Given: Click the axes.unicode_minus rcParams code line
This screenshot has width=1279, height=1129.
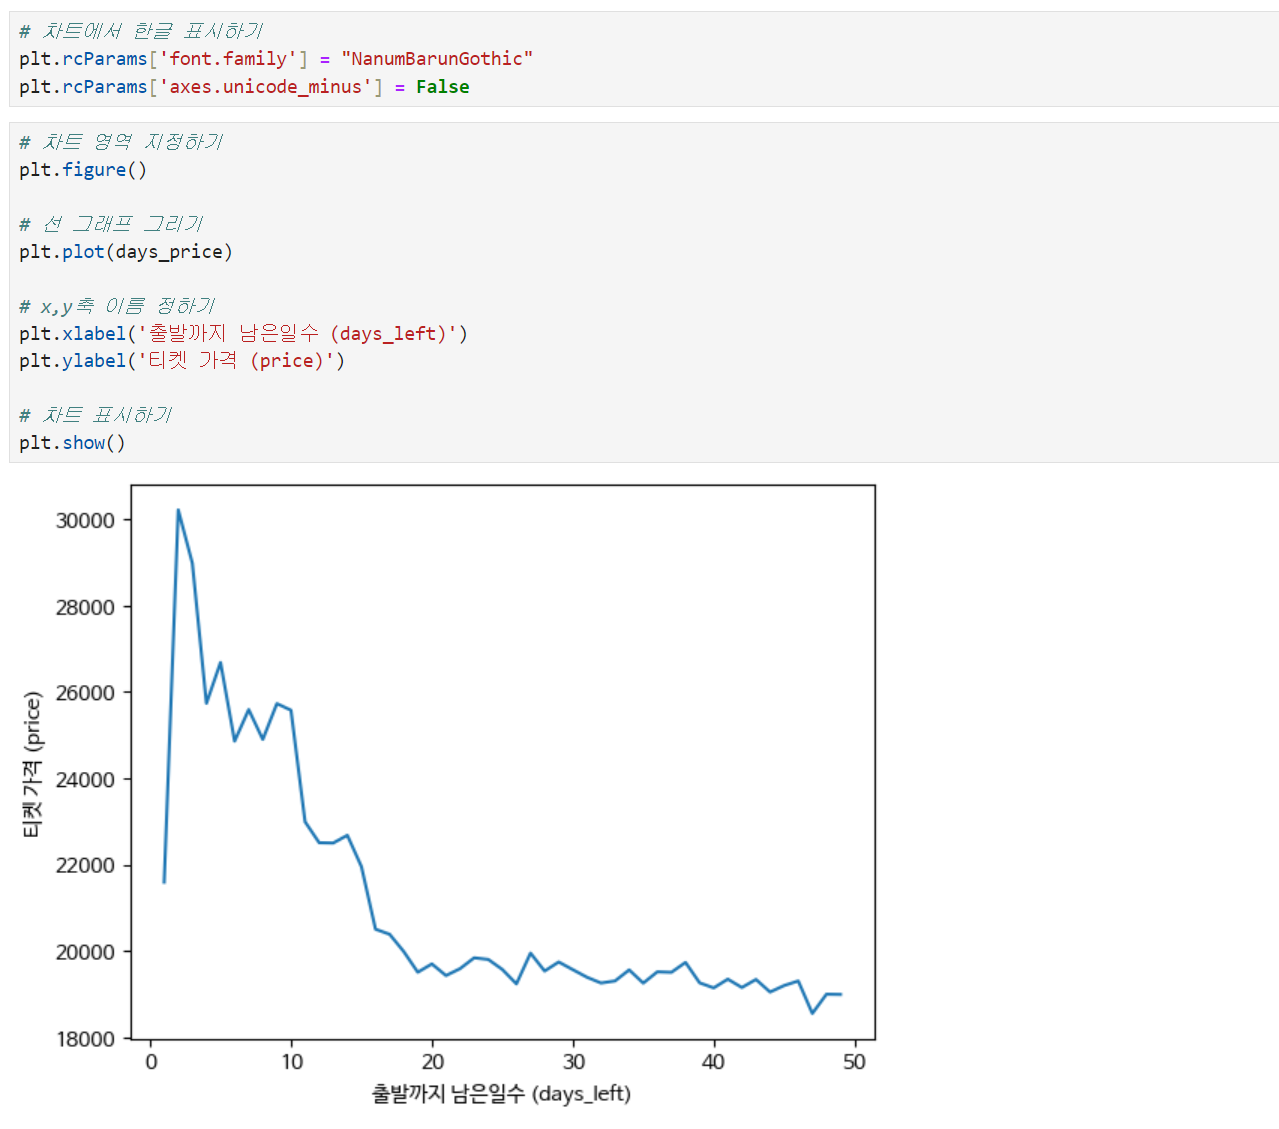Looking at the screenshot, I should pos(244,87).
